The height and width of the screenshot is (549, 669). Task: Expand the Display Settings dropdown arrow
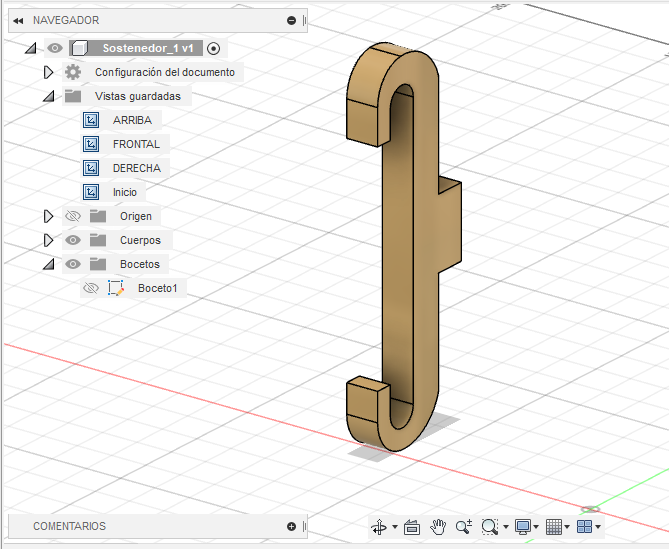point(536,527)
